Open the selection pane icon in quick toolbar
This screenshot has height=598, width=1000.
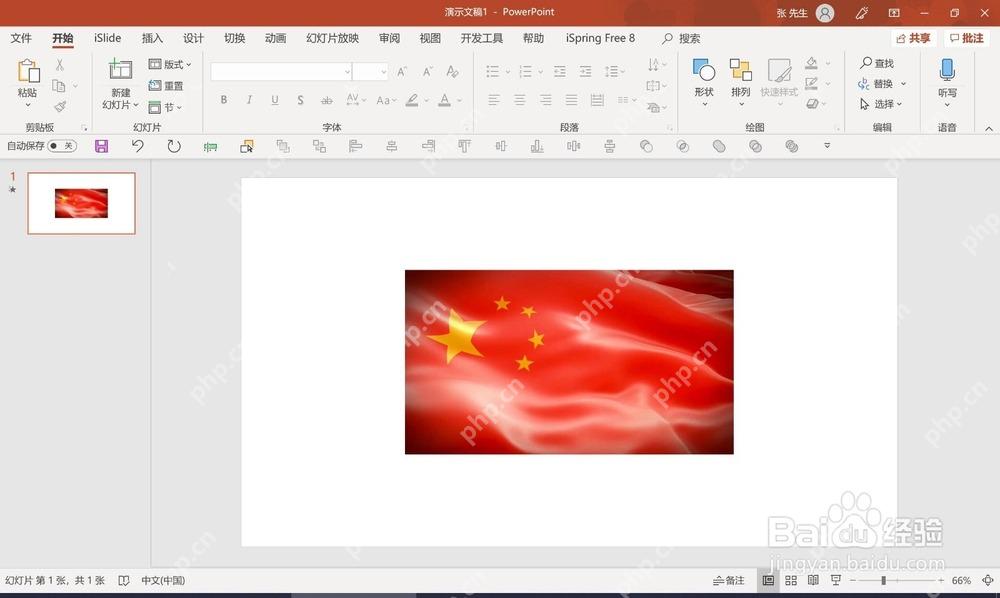(x=247, y=147)
